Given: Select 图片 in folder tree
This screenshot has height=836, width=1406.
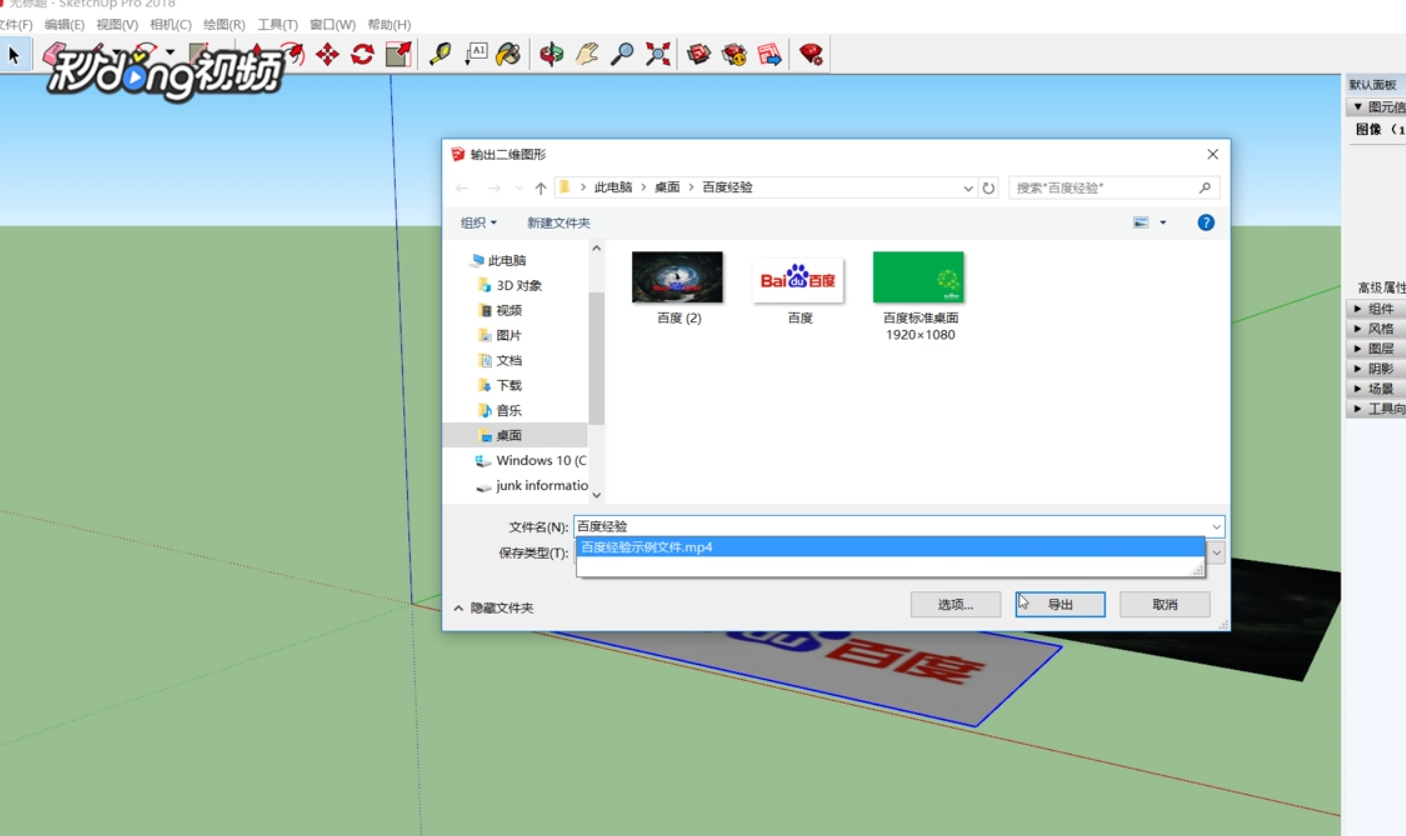Looking at the screenshot, I should point(509,335).
